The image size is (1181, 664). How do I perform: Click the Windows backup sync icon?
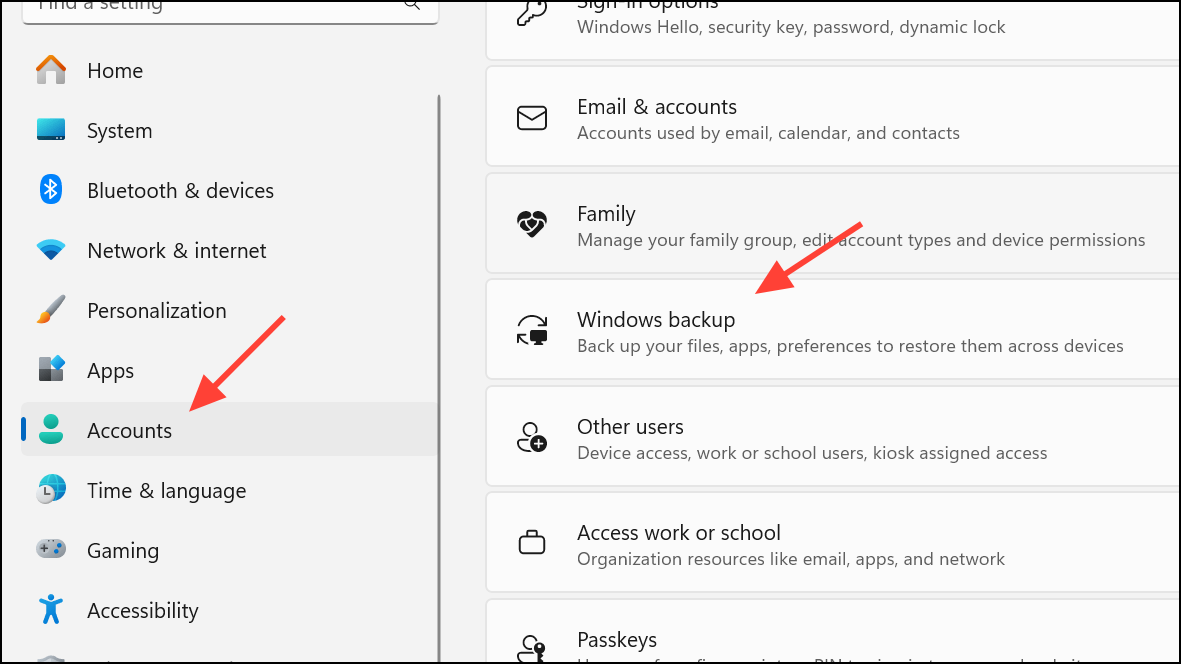pyautogui.click(x=532, y=330)
